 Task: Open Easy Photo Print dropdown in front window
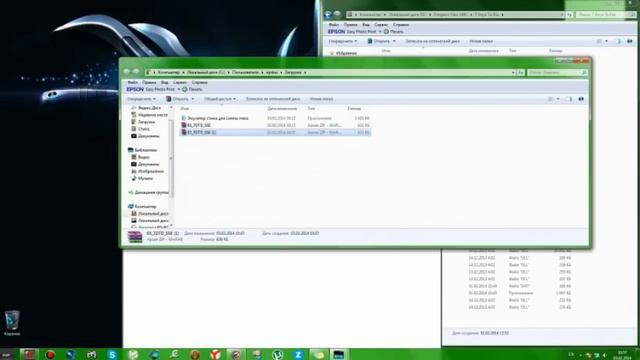179,89
